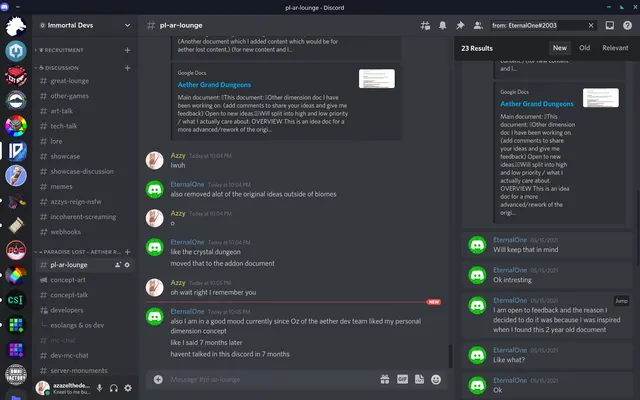Open the lore channel

[x=85, y=141]
